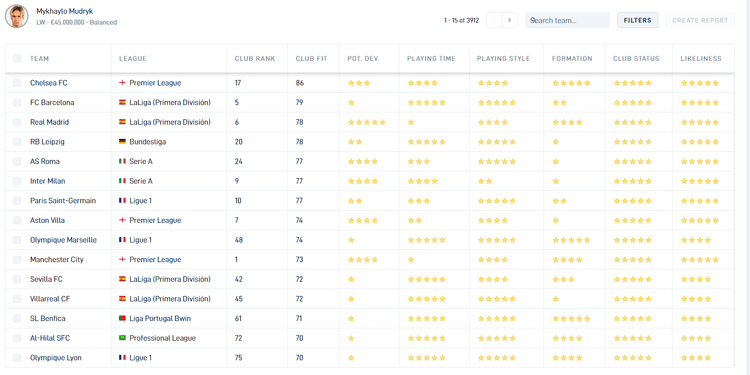
Task: Click Germany flag in RB Leipzig row
Action: (x=122, y=142)
